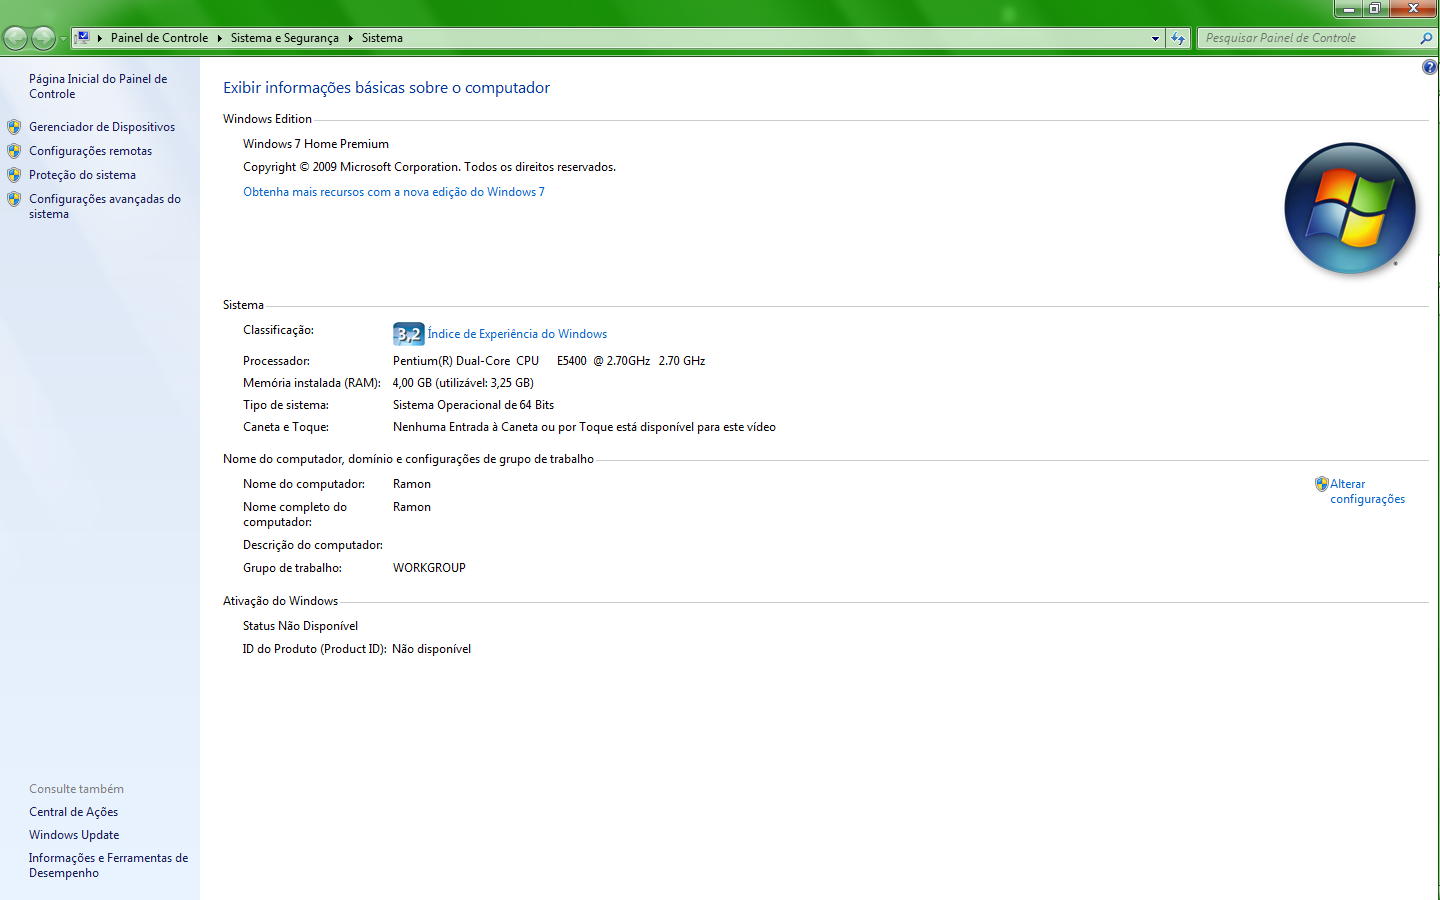This screenshot has width=1440, height=900.
Task: Click the Control Panel icon in address bar
Action: [x=83, y=38]
